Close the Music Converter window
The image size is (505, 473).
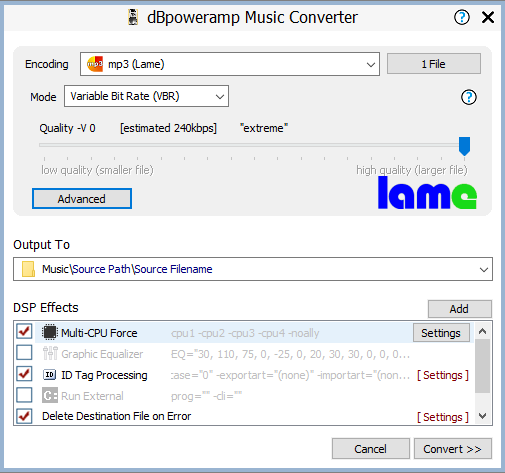pos(488,17)
